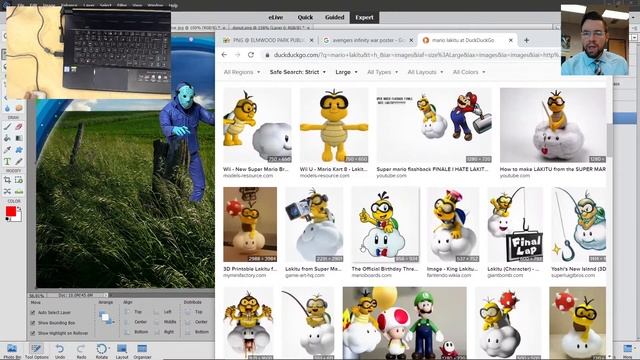Select the Blur tool in the toolbox
The height and width of the screenshot is (360, 640).
pyautogui.click(x=7, y=108)
